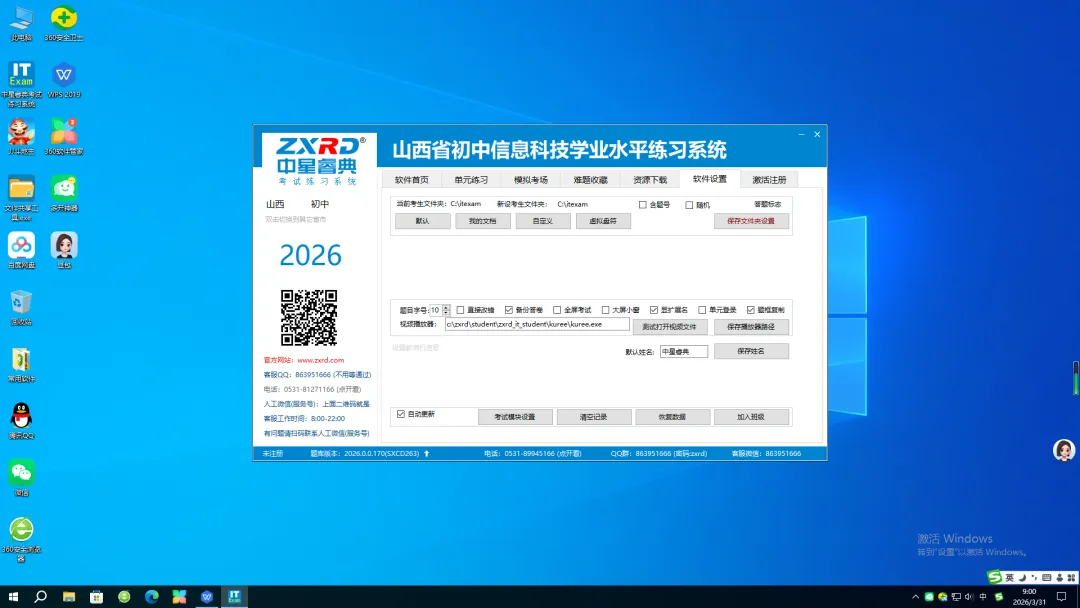Click the 题目字号 value field

click(436, 310)
